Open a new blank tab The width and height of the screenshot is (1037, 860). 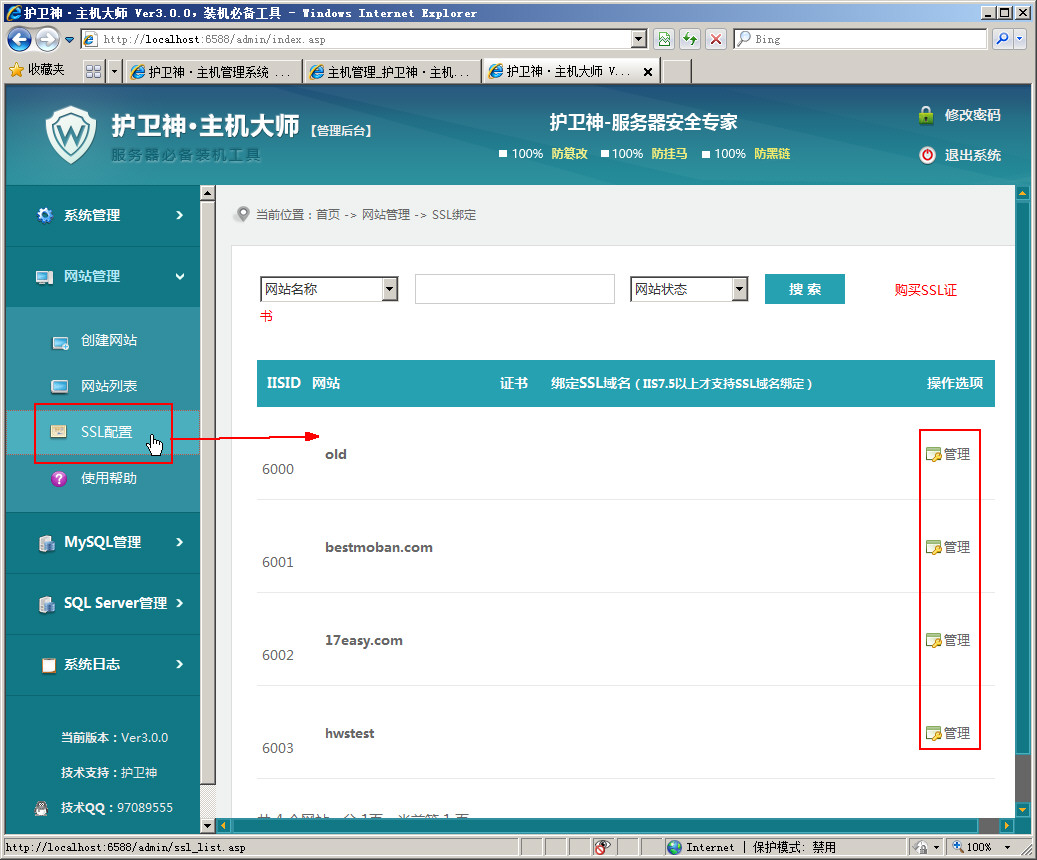click(677, 71)
